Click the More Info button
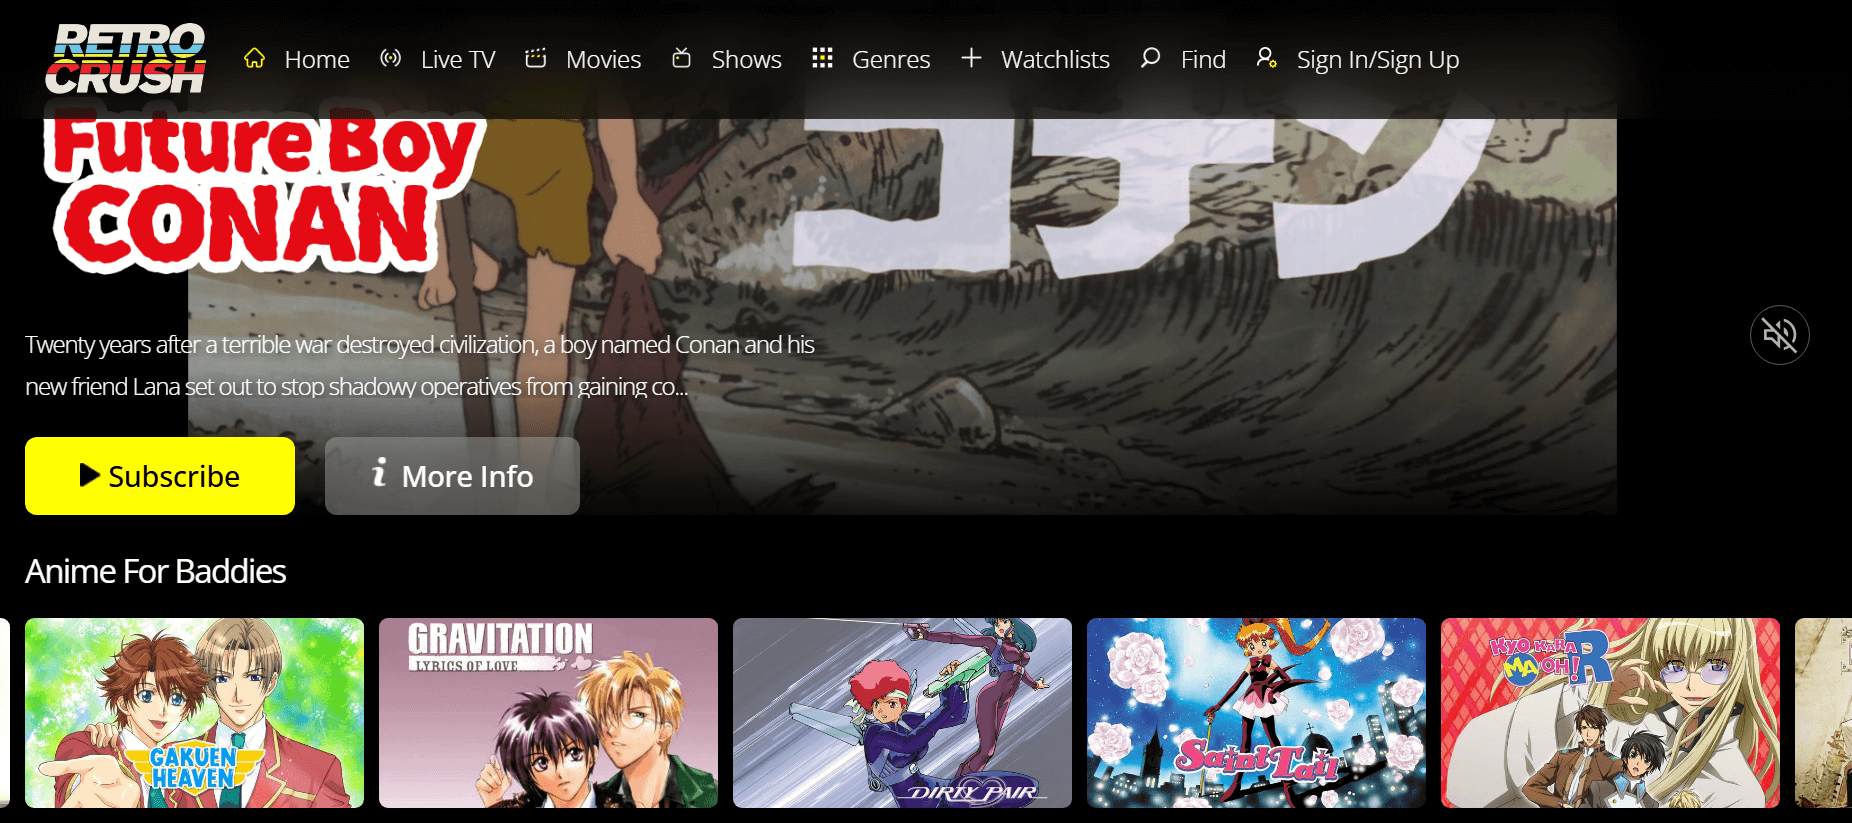Screen dimensions: 1852x823 [452, 476]
